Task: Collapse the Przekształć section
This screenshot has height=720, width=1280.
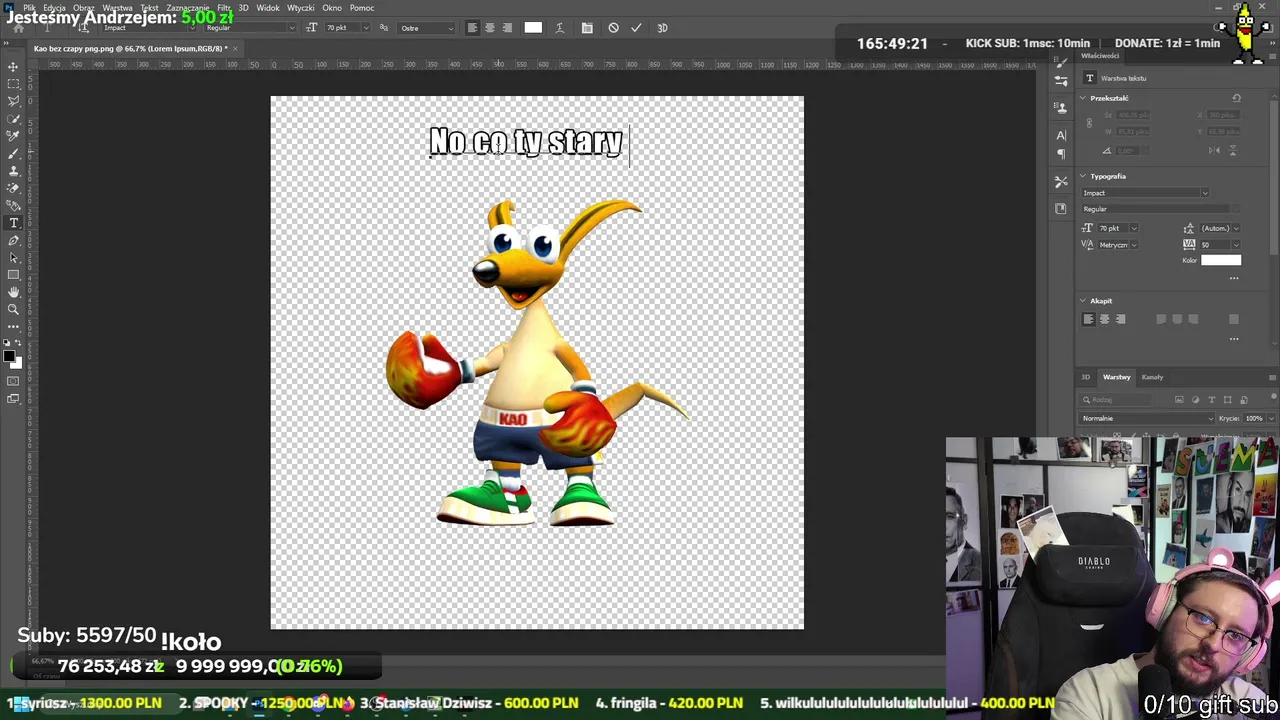Action: 1082,98
